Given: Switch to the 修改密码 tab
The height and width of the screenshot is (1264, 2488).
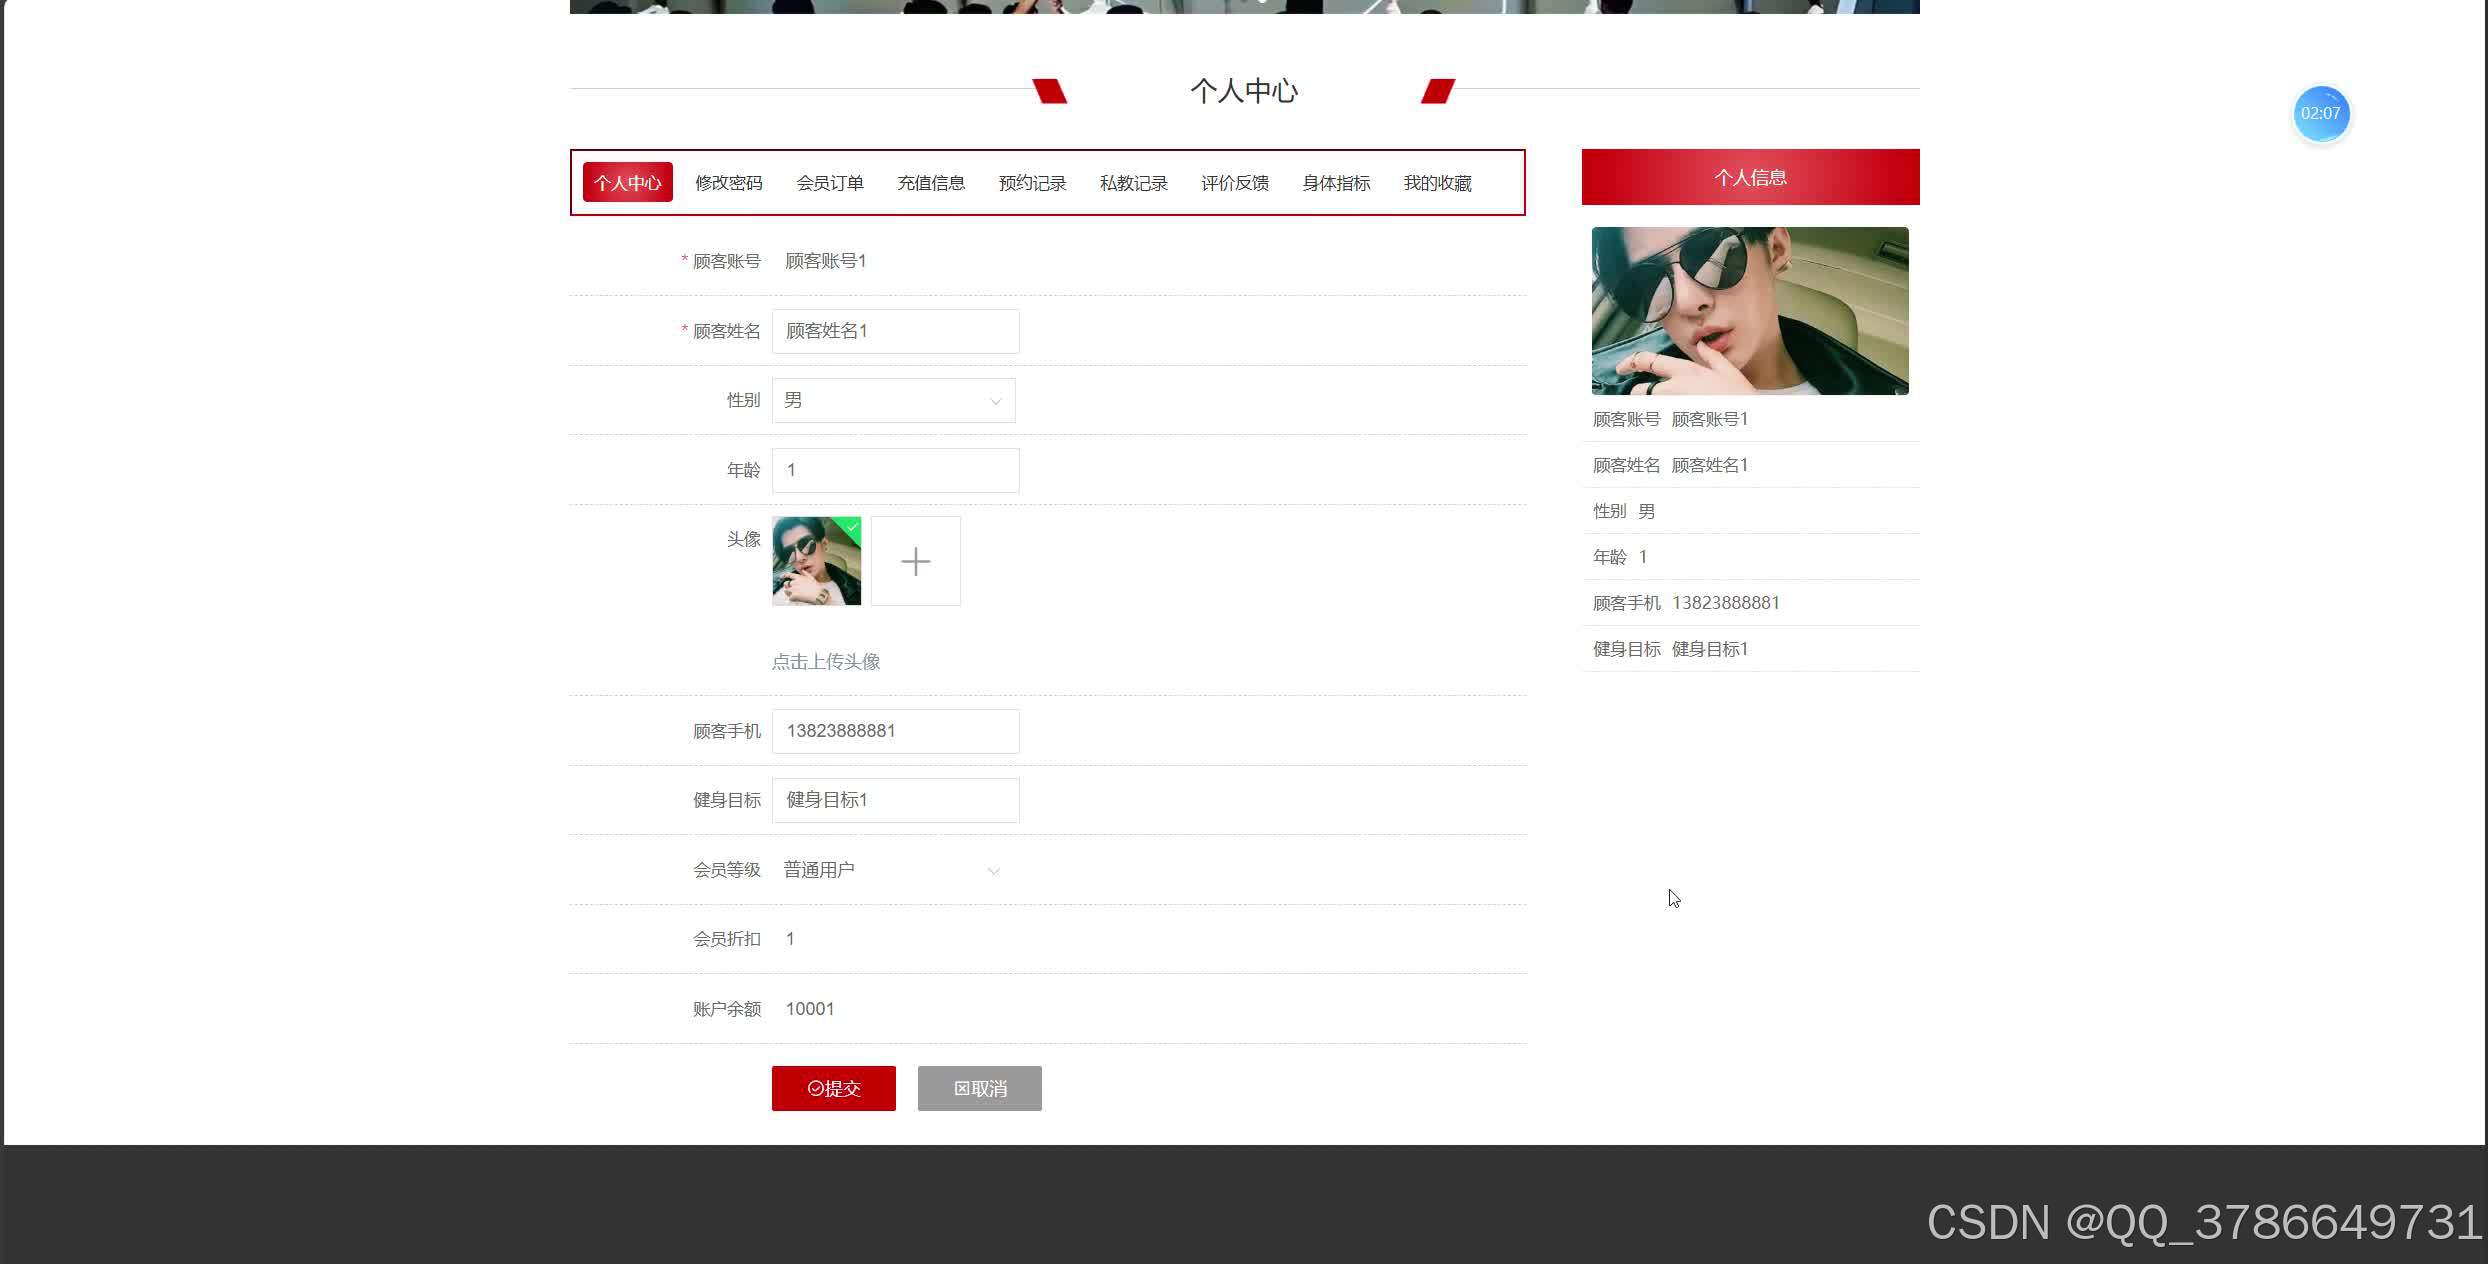Looking at the screenshot, I should 728,182.
